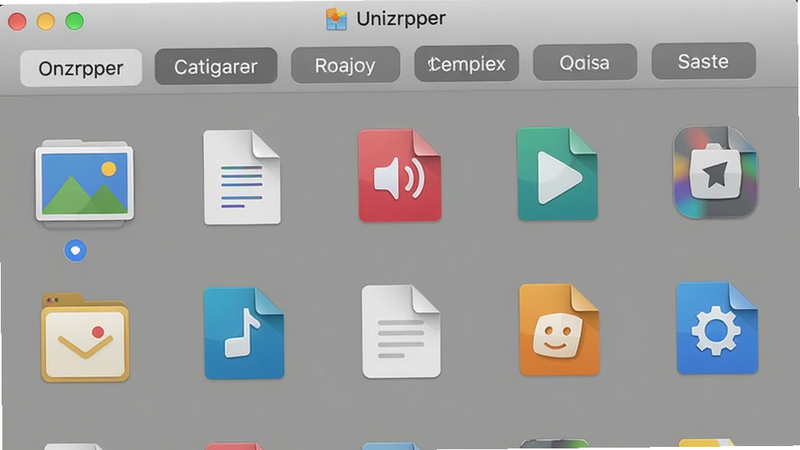Click the yellow minimize window button
The image size is (800, 450).
(x=46, y=21)
